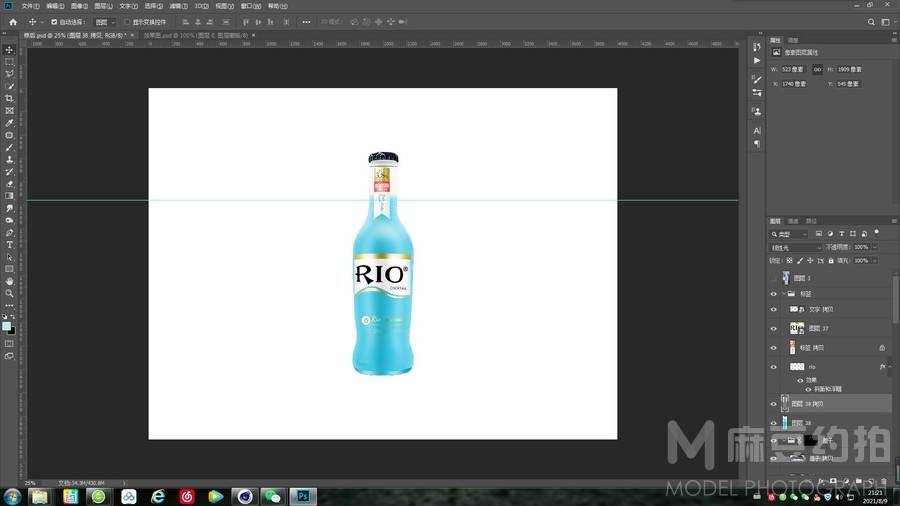Viewport: 900px width, 506px height.
Task: Open the Actions panel play icon
Action: click(x=757, y=60)
